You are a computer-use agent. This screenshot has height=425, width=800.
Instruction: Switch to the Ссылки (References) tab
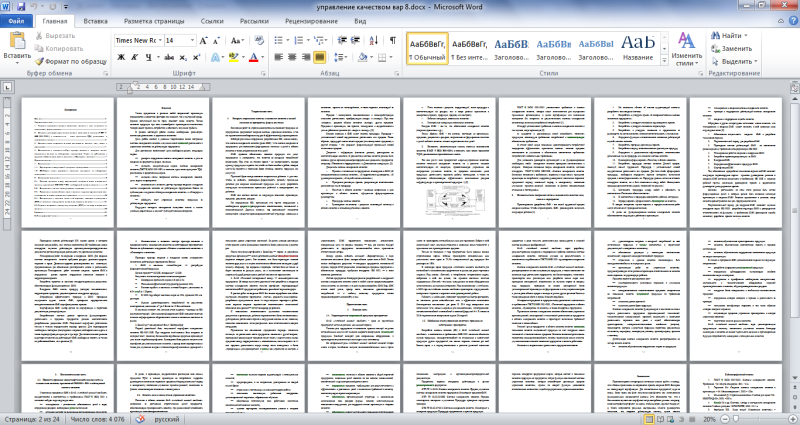pyautogui.click(x=212, y=21)
